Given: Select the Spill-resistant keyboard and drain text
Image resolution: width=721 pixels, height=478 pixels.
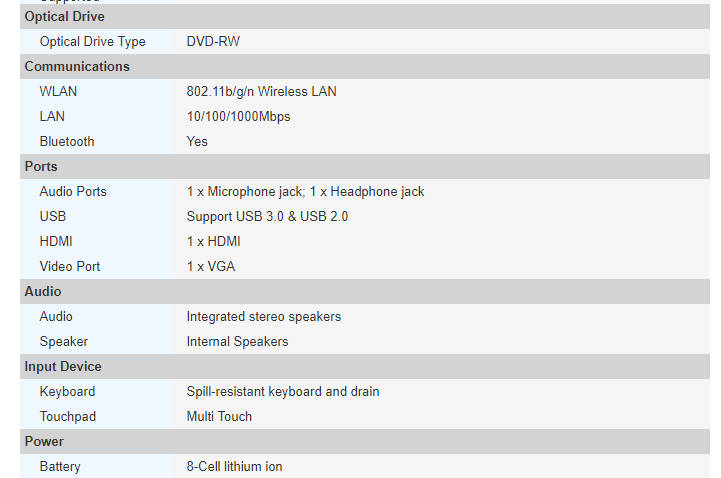Looking at the screenshot, I should pos(283,392).
